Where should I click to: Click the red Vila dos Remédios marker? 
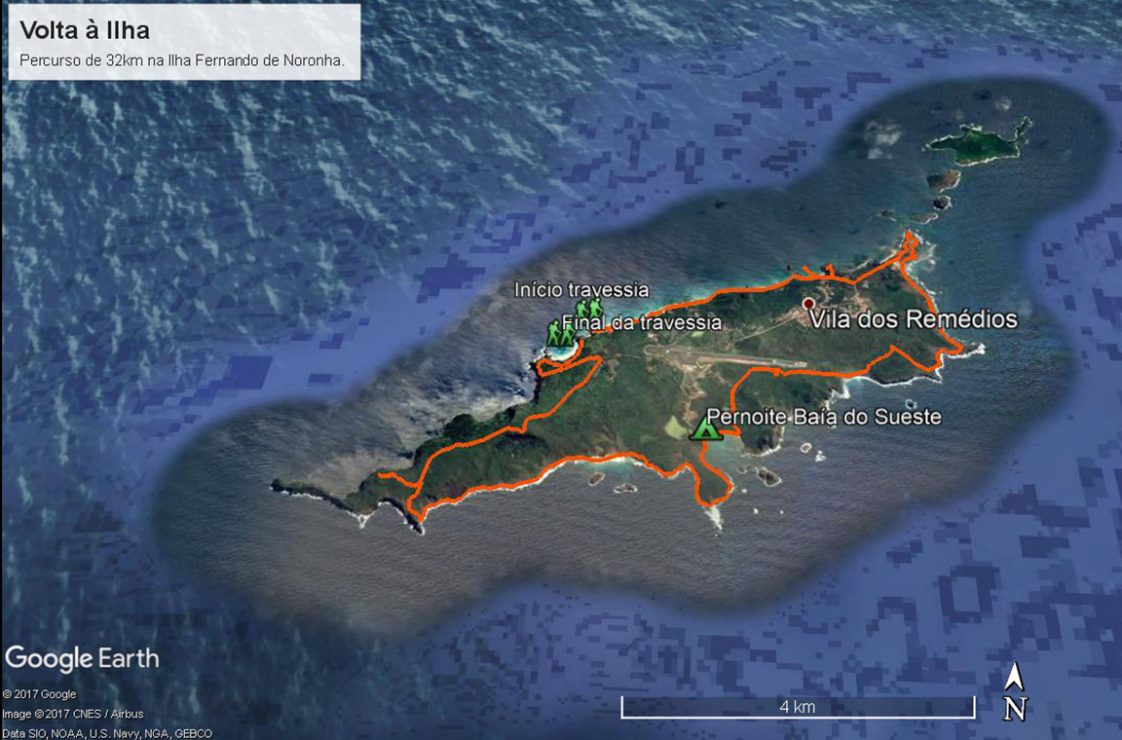coord(809,303)
